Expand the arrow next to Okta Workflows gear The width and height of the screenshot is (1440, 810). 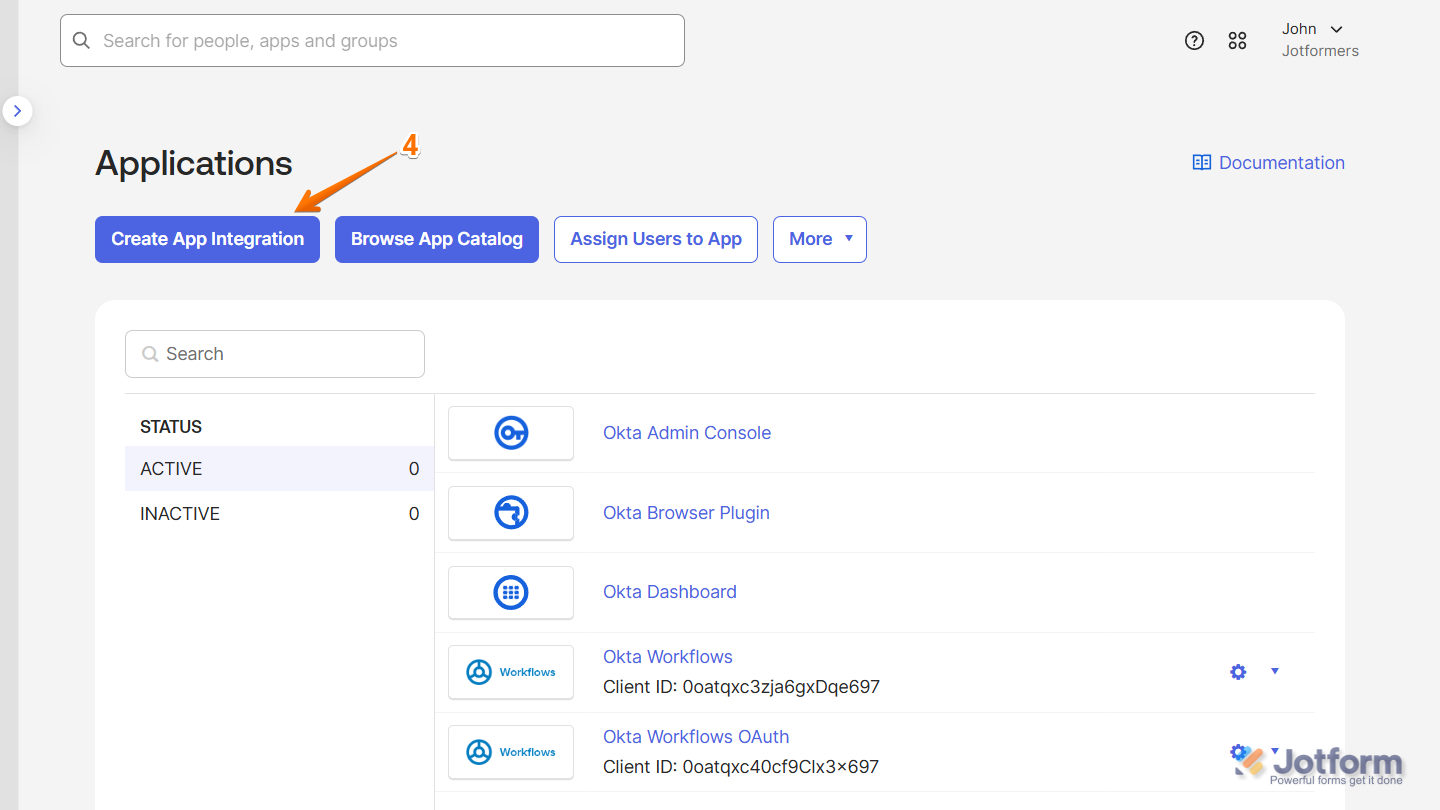1275,671
